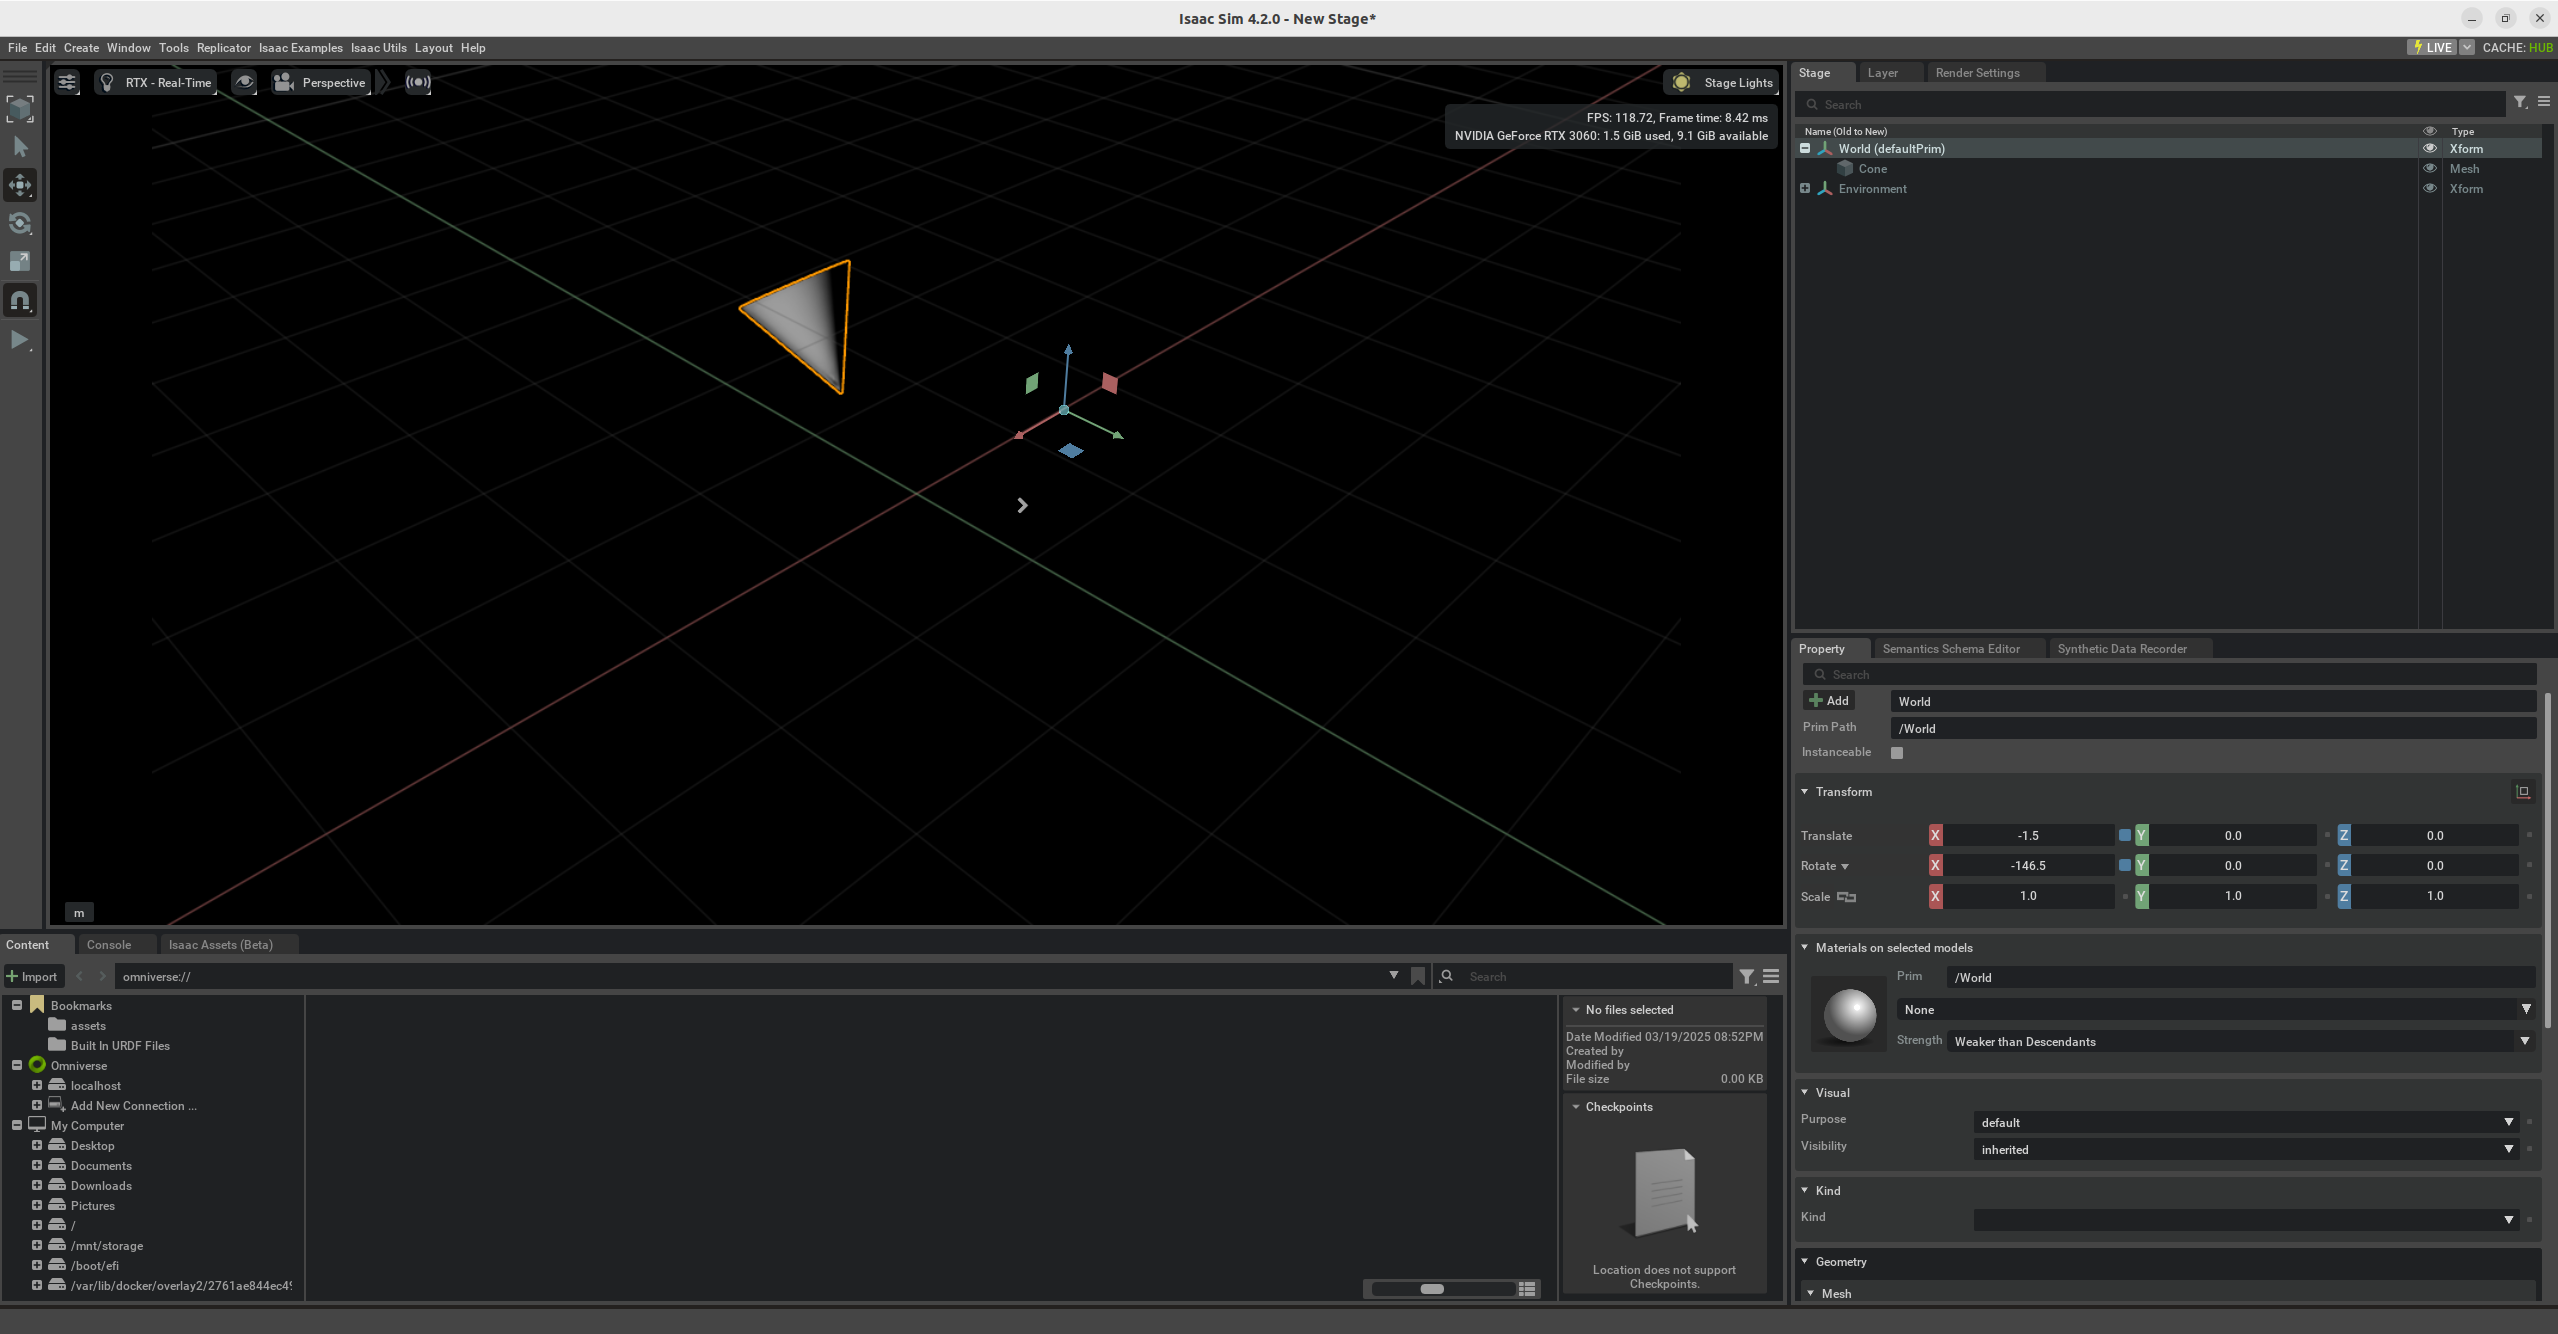The width and height of the screenshot is (2558, 1334).
Task: Open the Visibility inherited dropdown
Action: click(2245, 1150)
